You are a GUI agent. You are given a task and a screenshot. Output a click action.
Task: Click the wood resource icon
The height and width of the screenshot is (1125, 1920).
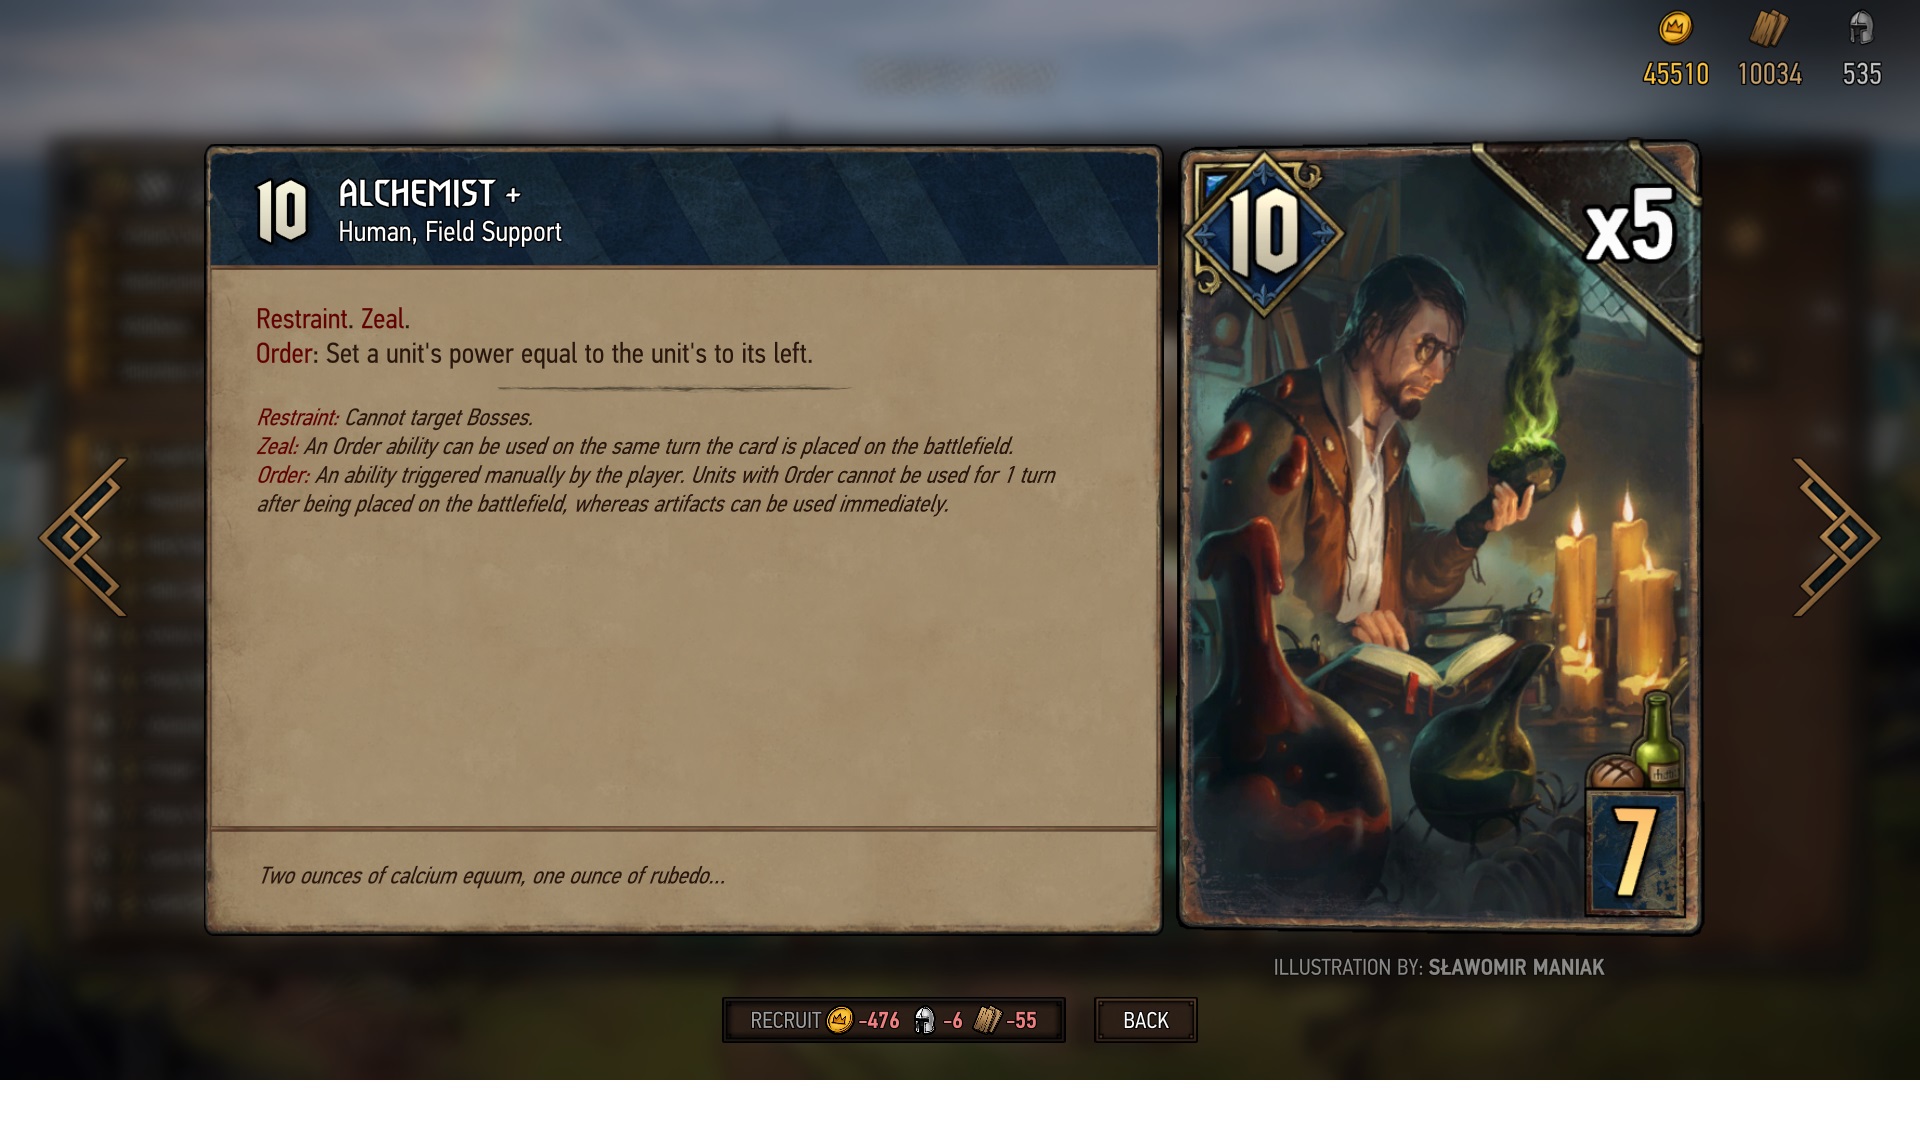point(1768,28)
